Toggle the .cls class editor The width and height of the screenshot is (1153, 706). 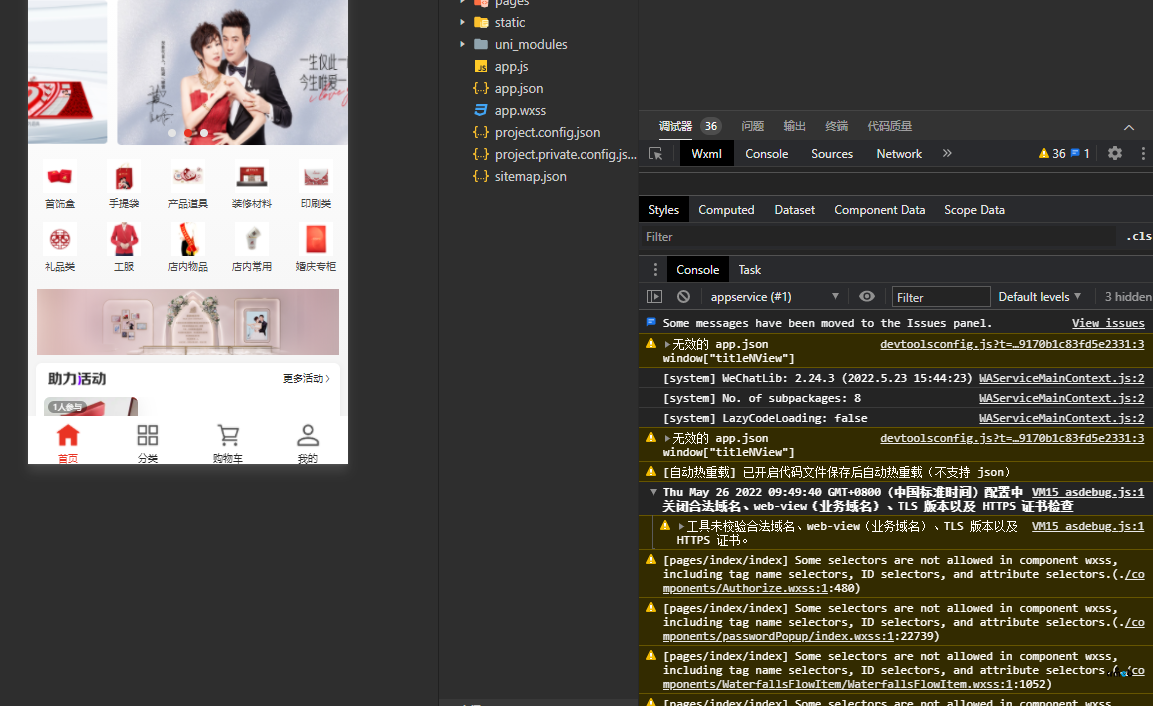(1138, 236)
